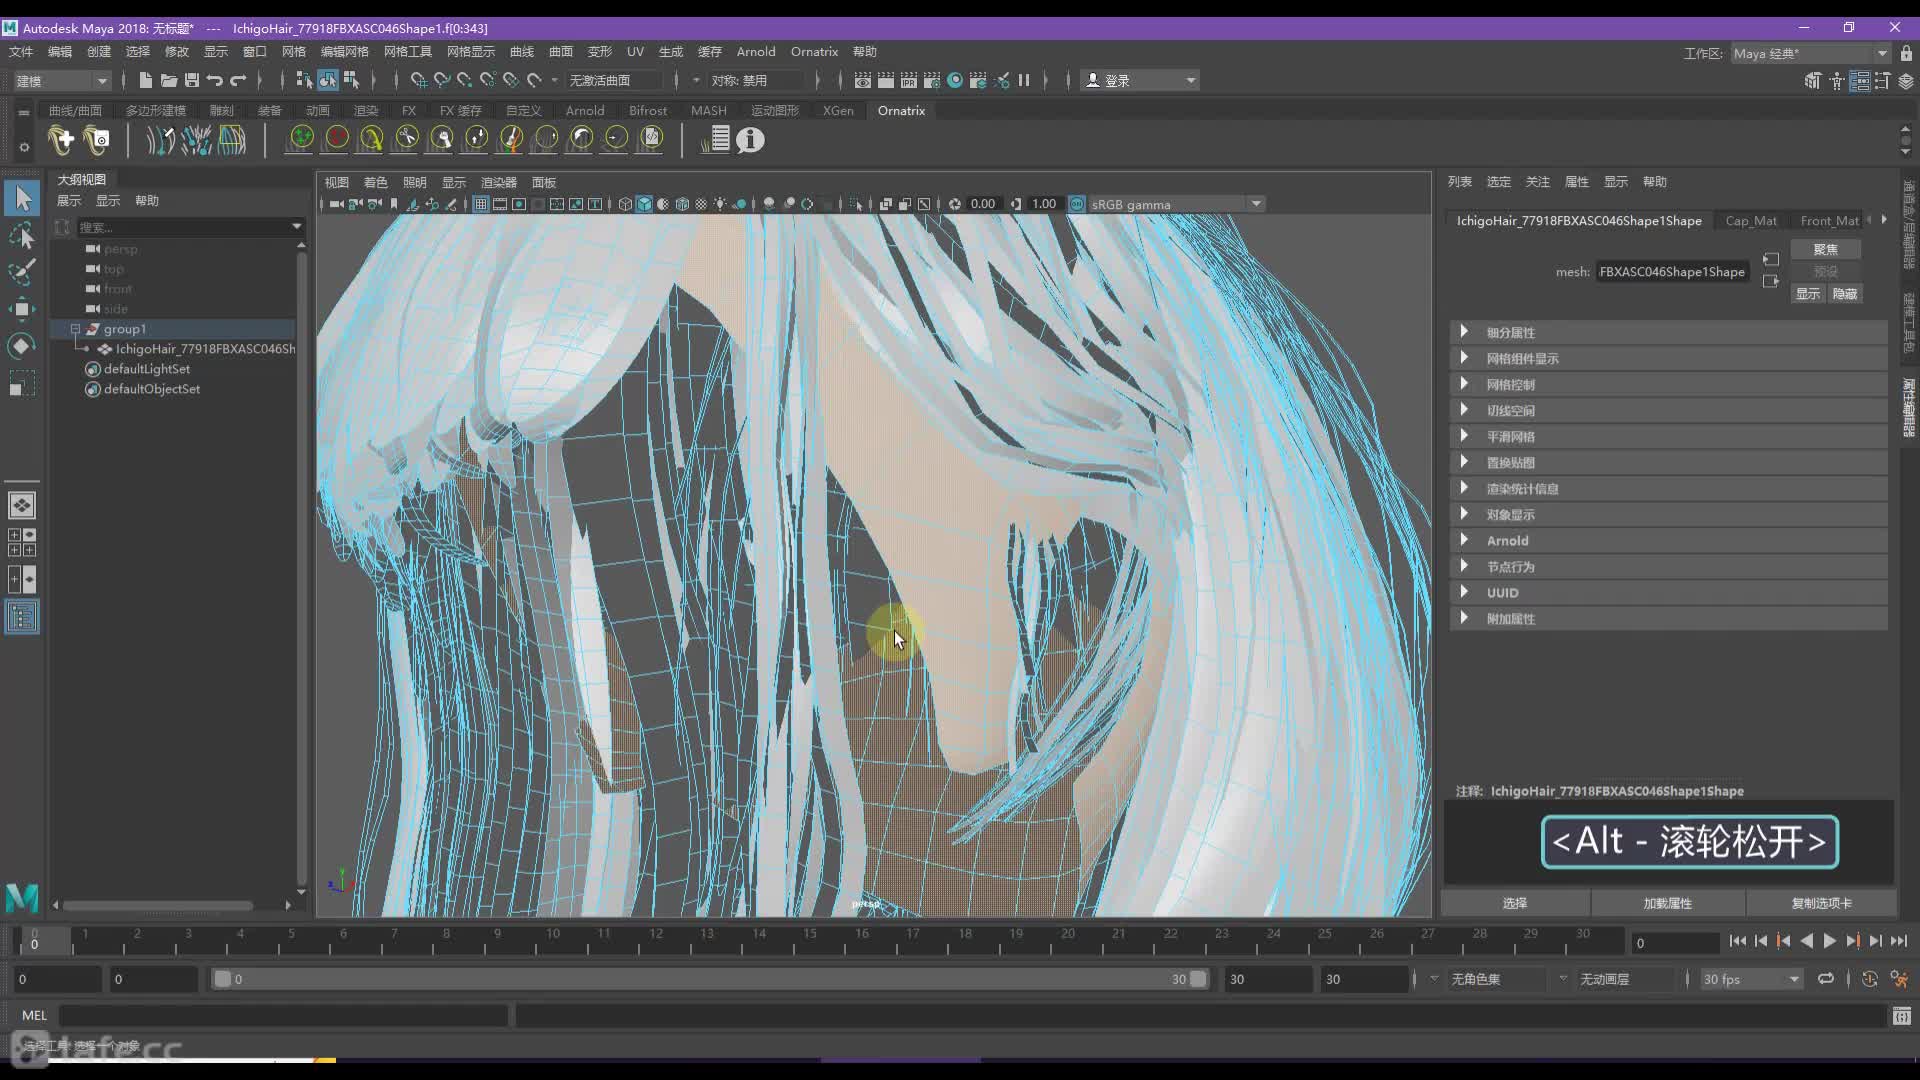Image resolution: width=1920 pixels, height=1080 pixels.
Task: Click the Redo arrow icon
Action: [238, 80]
